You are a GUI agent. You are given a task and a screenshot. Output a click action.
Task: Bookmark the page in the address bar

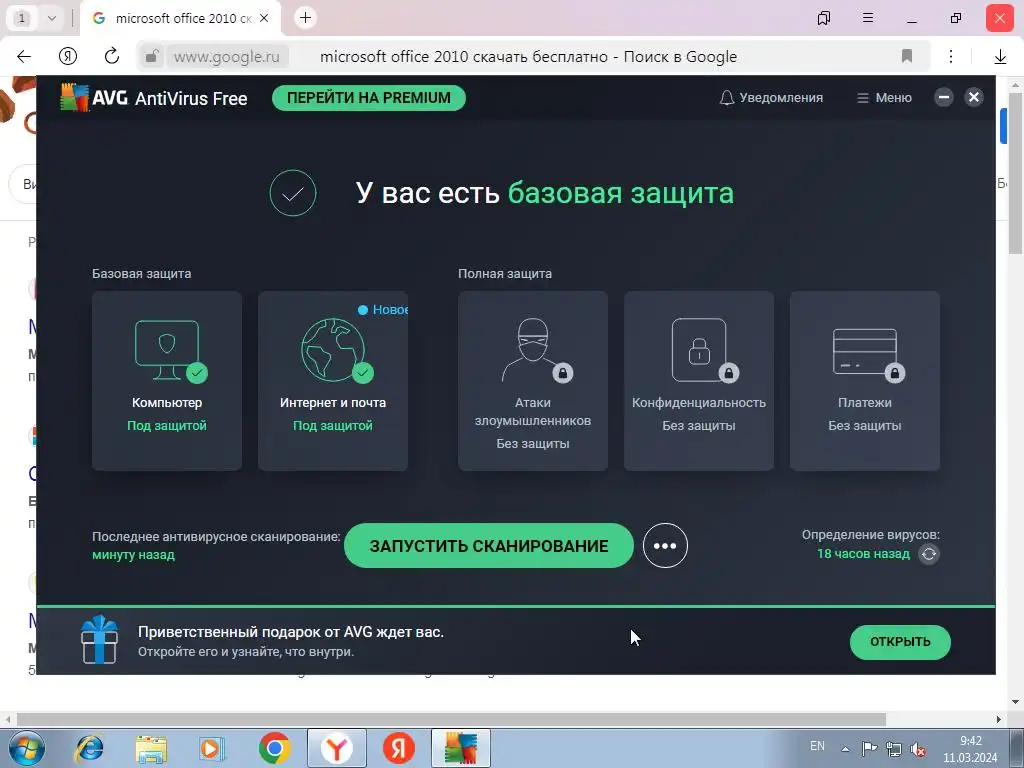click(x=906, y=56)
